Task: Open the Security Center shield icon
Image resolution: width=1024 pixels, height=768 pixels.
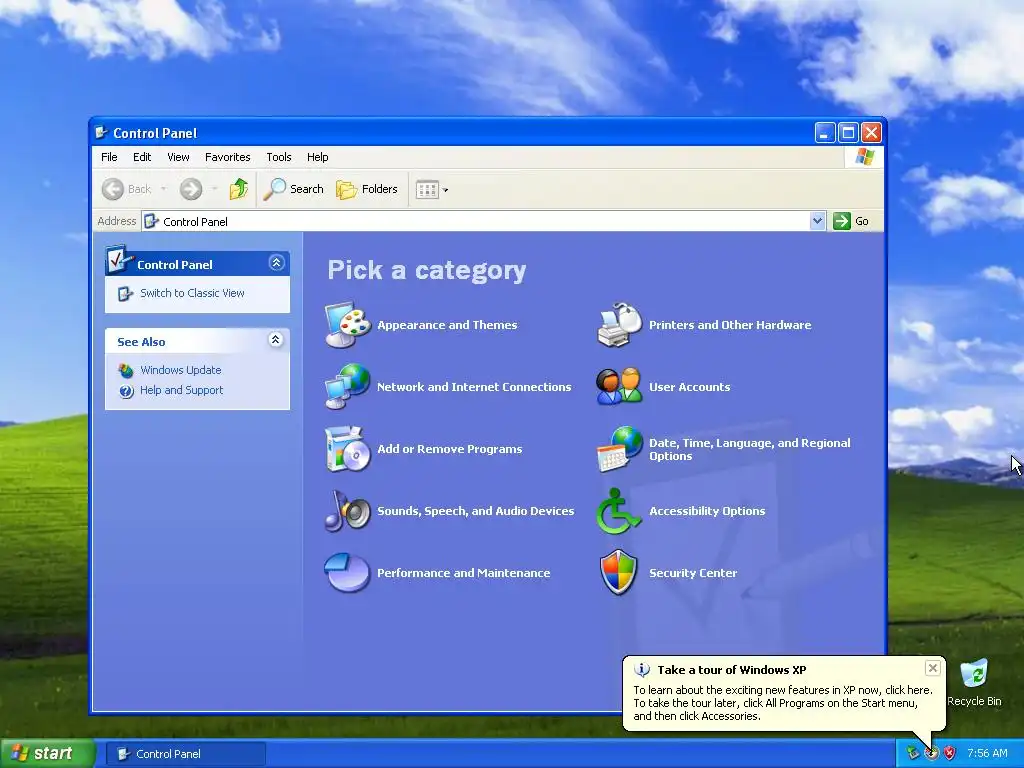Action: (618, 573)
